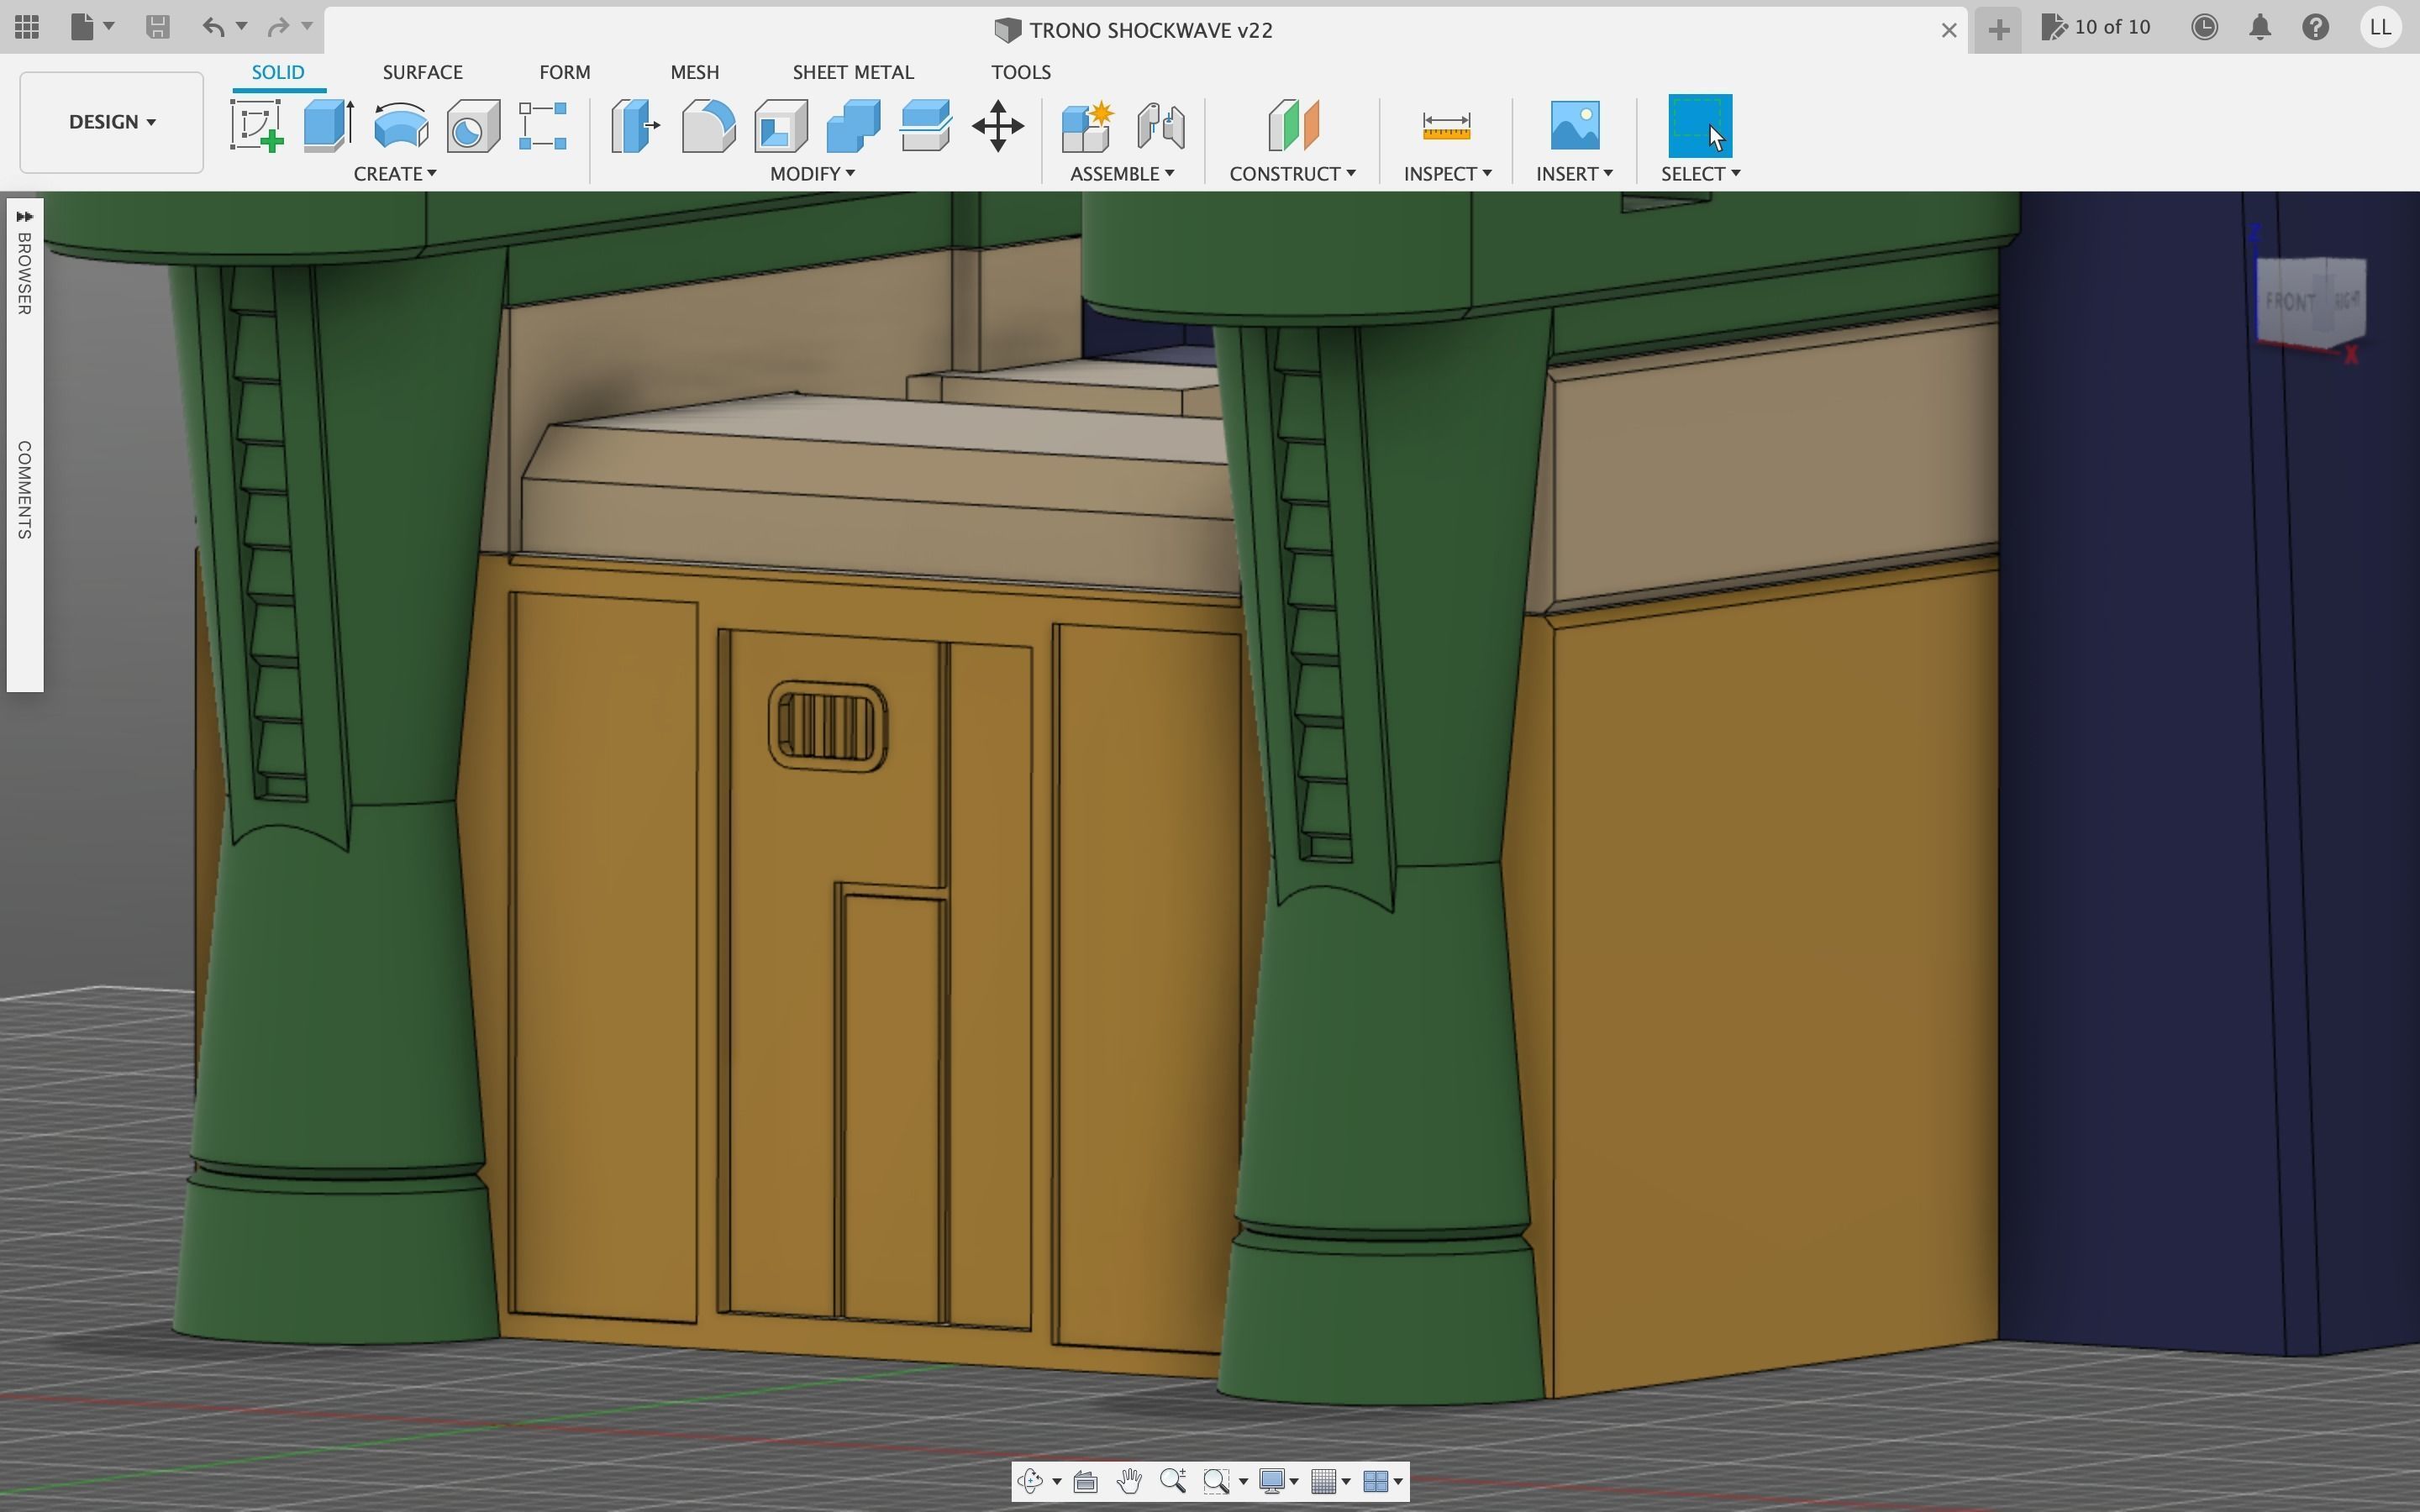The image size is (2420, 1512).
Task: Select the Orbit tool in navigation bar
Action: [1030, 1481]
